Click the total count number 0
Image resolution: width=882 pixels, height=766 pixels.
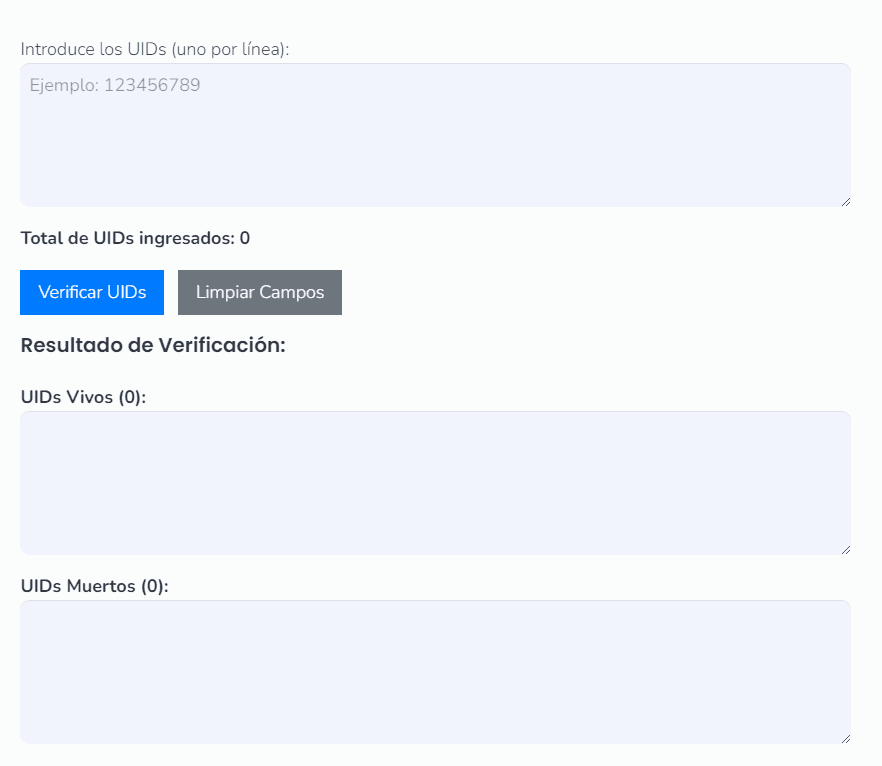coord(245,238)
